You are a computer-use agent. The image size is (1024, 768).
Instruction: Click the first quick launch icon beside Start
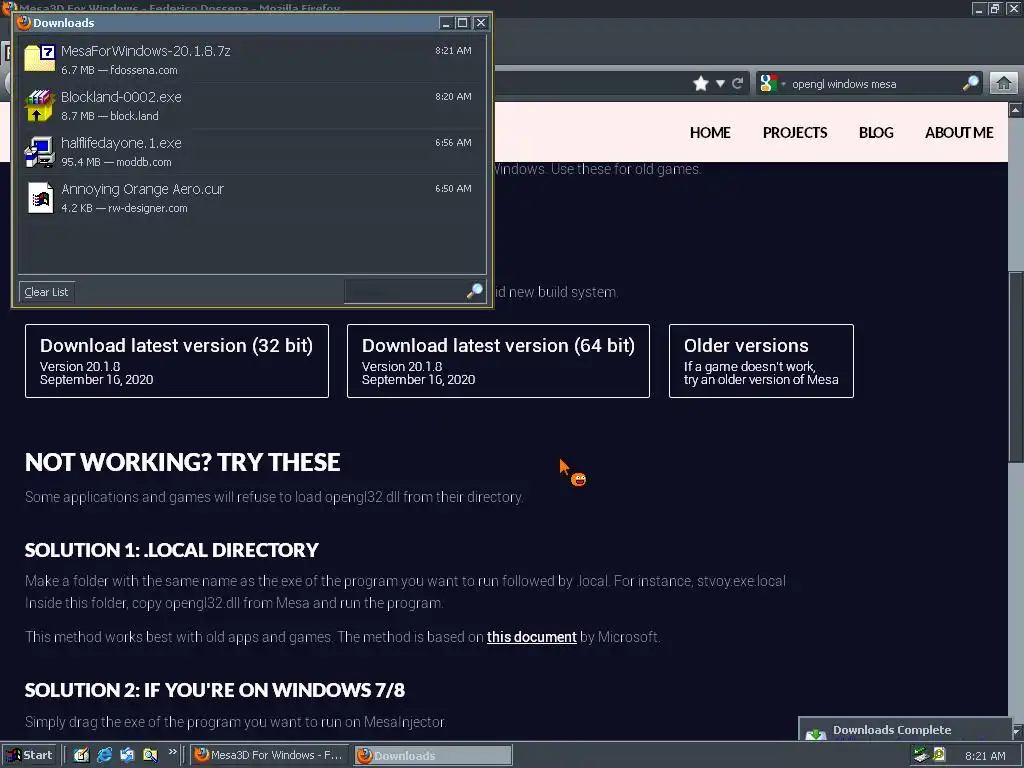tap(82, 755)
